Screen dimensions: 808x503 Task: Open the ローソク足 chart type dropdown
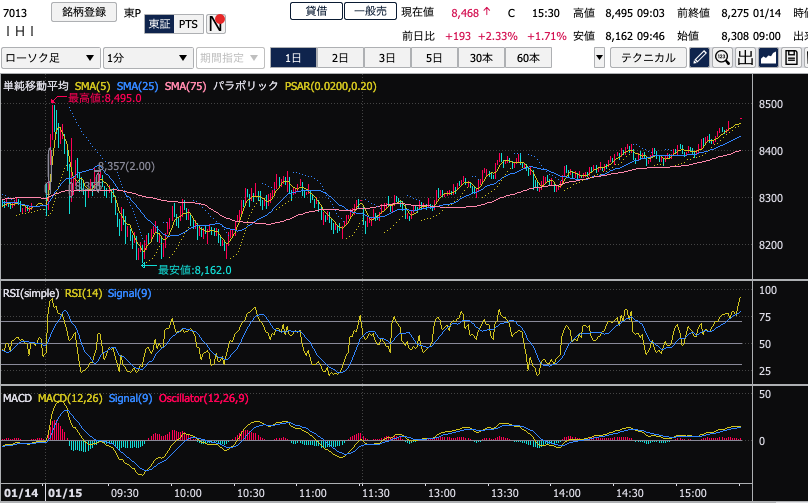(x=51, y=57)
